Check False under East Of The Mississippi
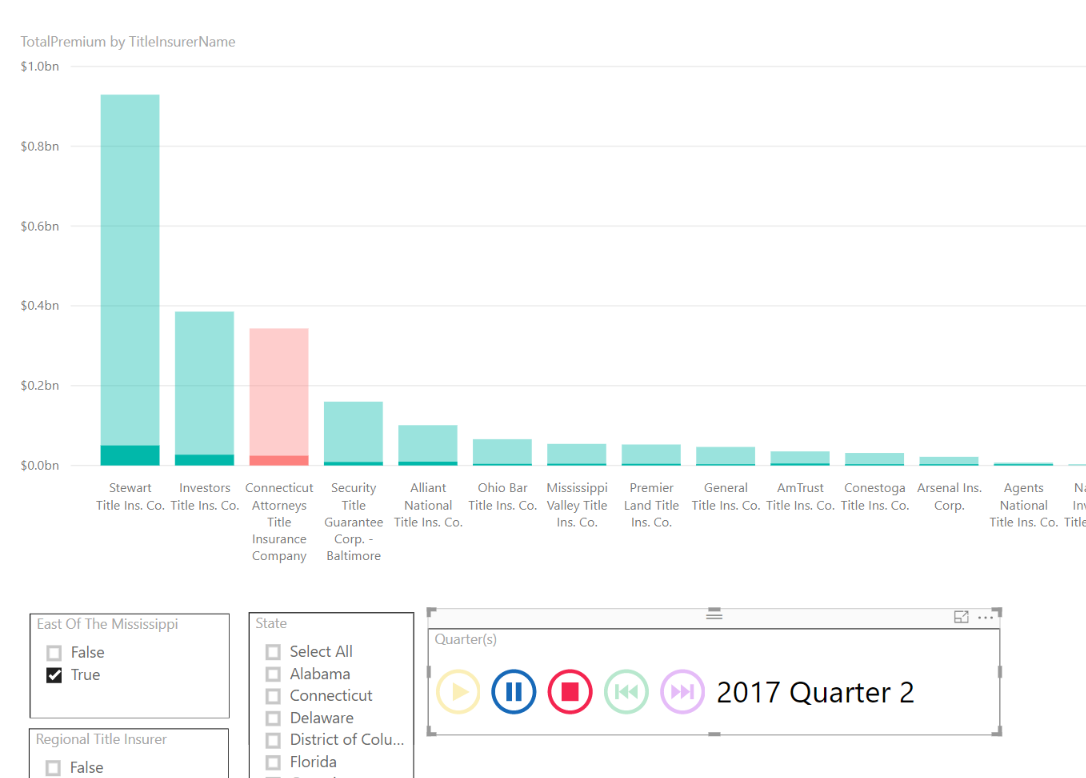 click(54, 653)
